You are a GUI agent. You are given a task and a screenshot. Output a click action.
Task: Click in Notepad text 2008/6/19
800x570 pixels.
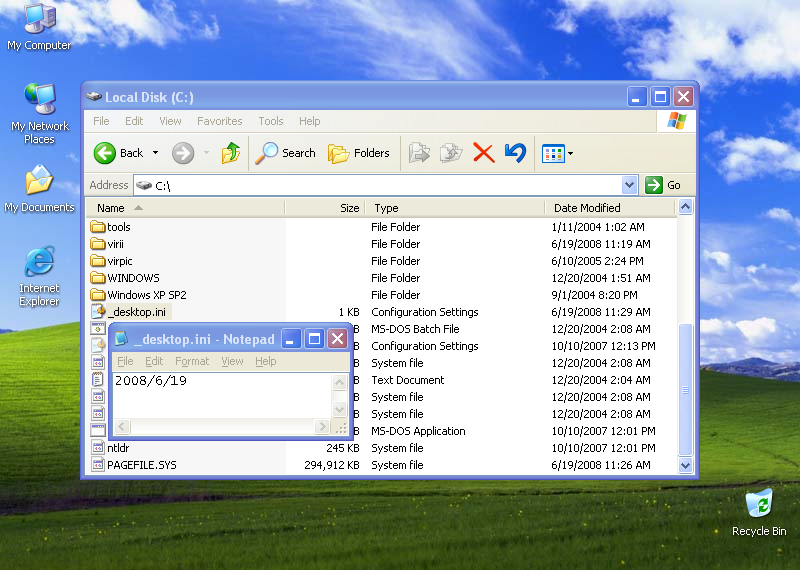[151, 381]
